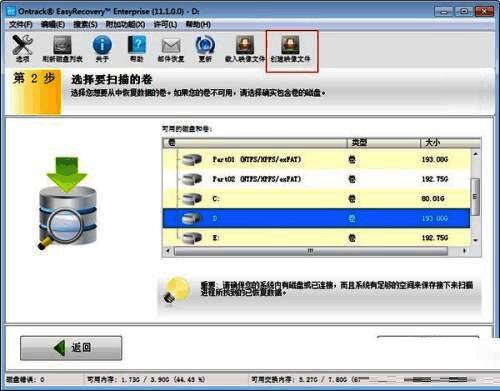Click the 193.00G size of Part01
Screen dimensions: 500x391
(435, 160)
